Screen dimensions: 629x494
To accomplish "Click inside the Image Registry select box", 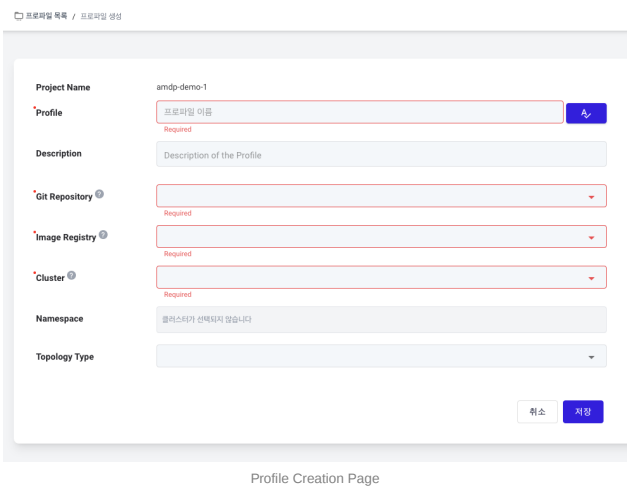I will pyautogui.click(x=381, y=236).
